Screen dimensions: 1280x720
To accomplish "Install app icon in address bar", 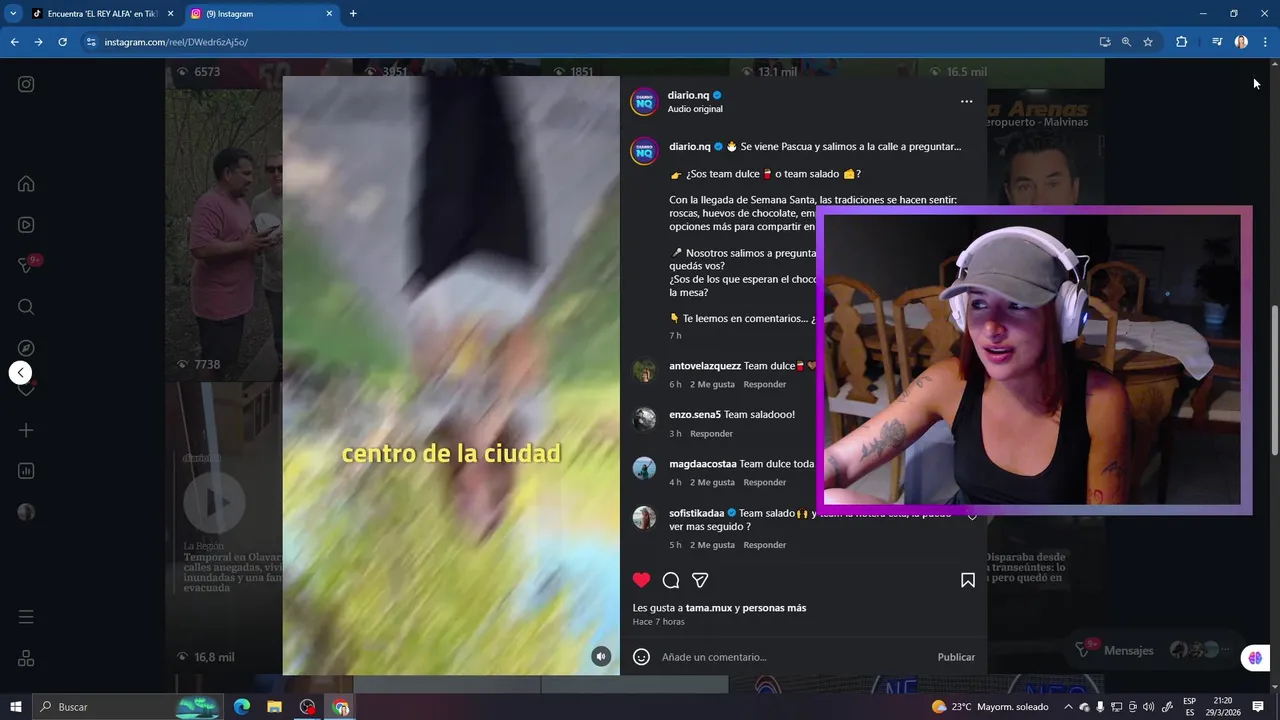I will point(1105,42).
